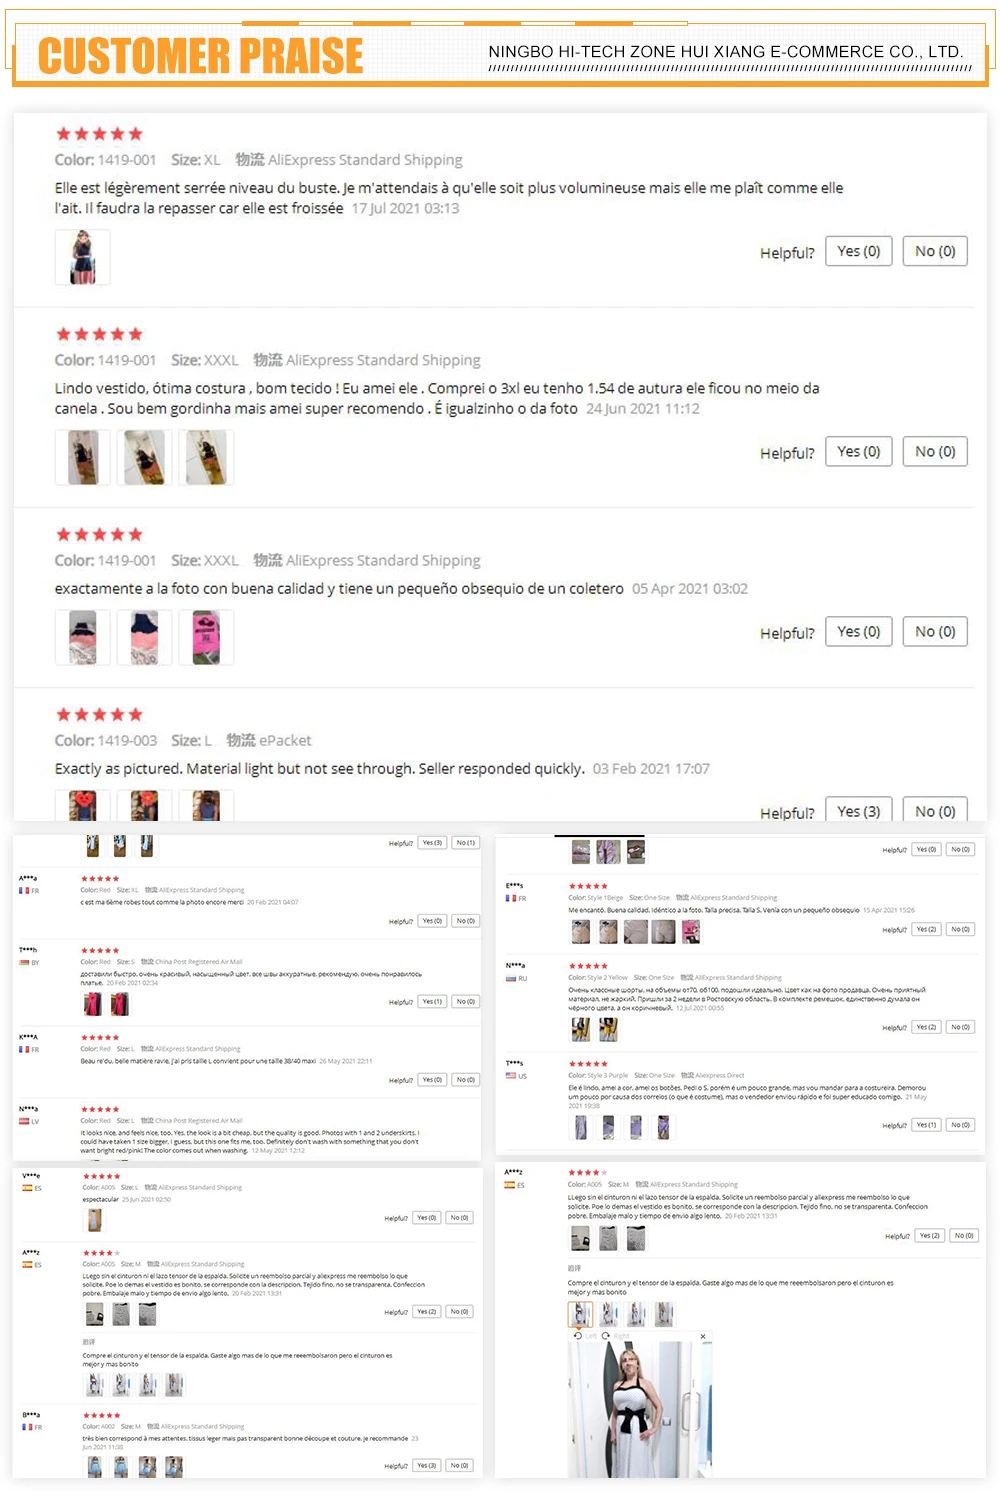
Task: Rotate the enlarged photo right
Action: pos(616,1335)
